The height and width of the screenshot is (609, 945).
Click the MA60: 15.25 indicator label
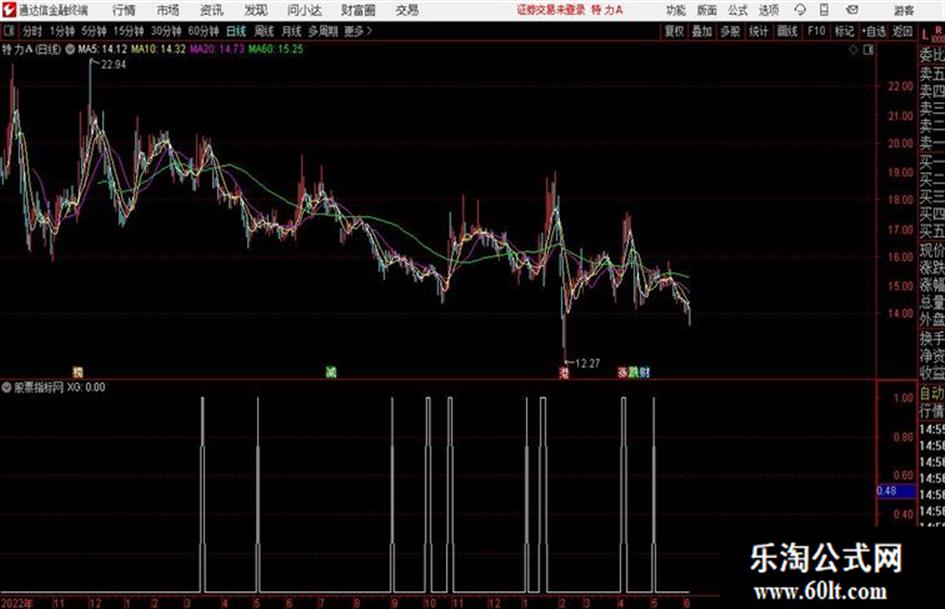point(275,49)
